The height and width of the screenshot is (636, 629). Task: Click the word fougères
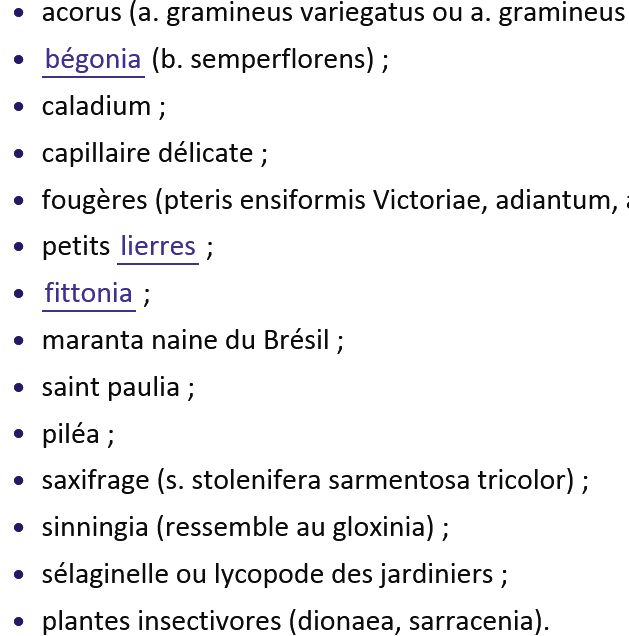tap(94, 201)
